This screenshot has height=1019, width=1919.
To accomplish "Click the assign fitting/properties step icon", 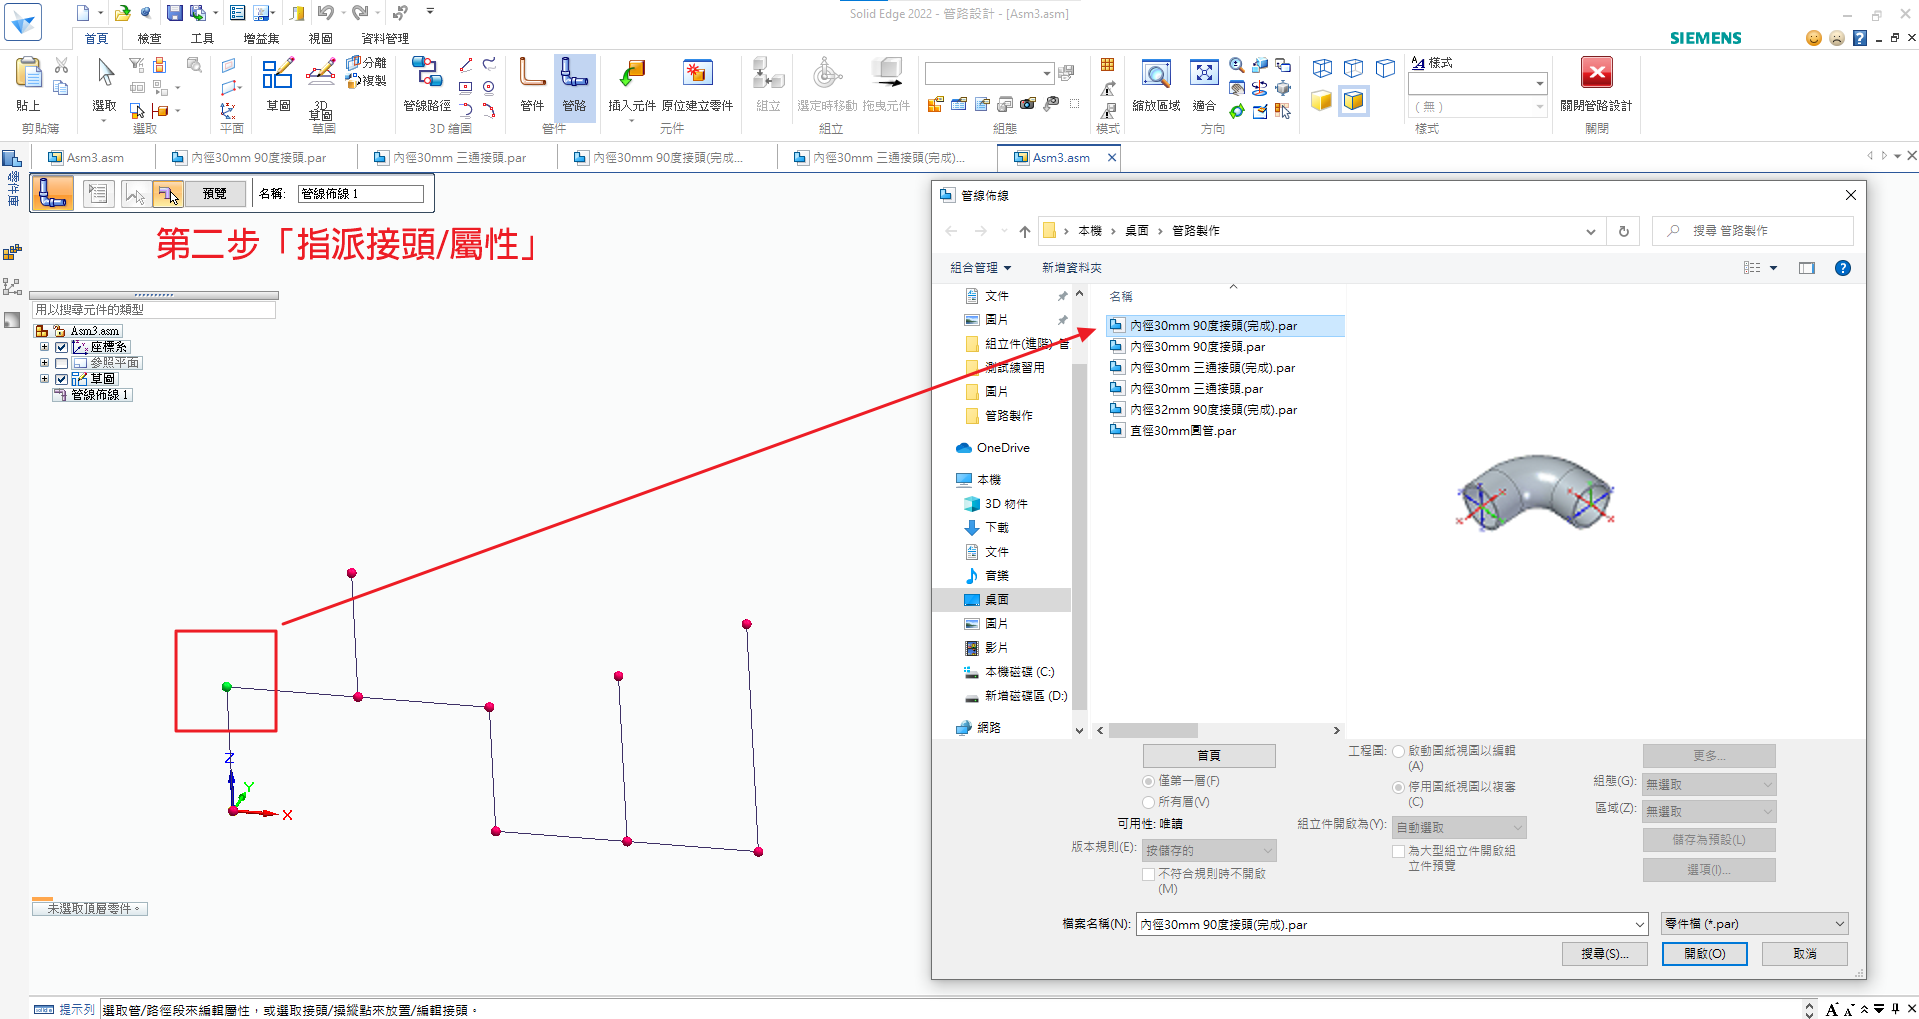I will [x=168, y=193].
